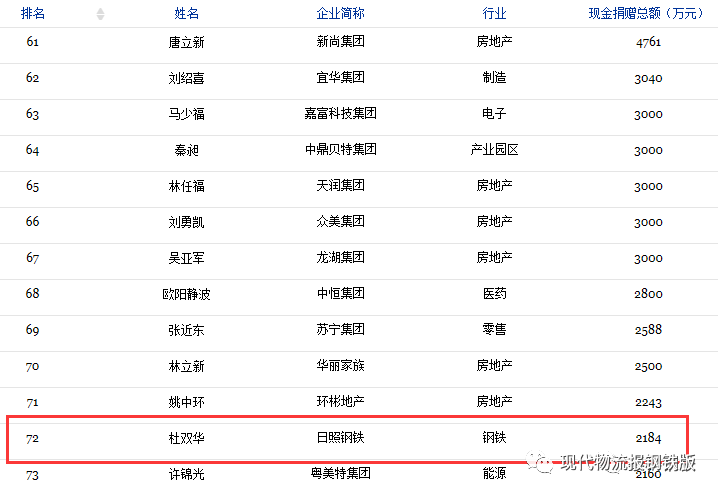This screenshot has height=494, width=718.
Task: Select the industry cell 医药
Action: coord(494,293)
